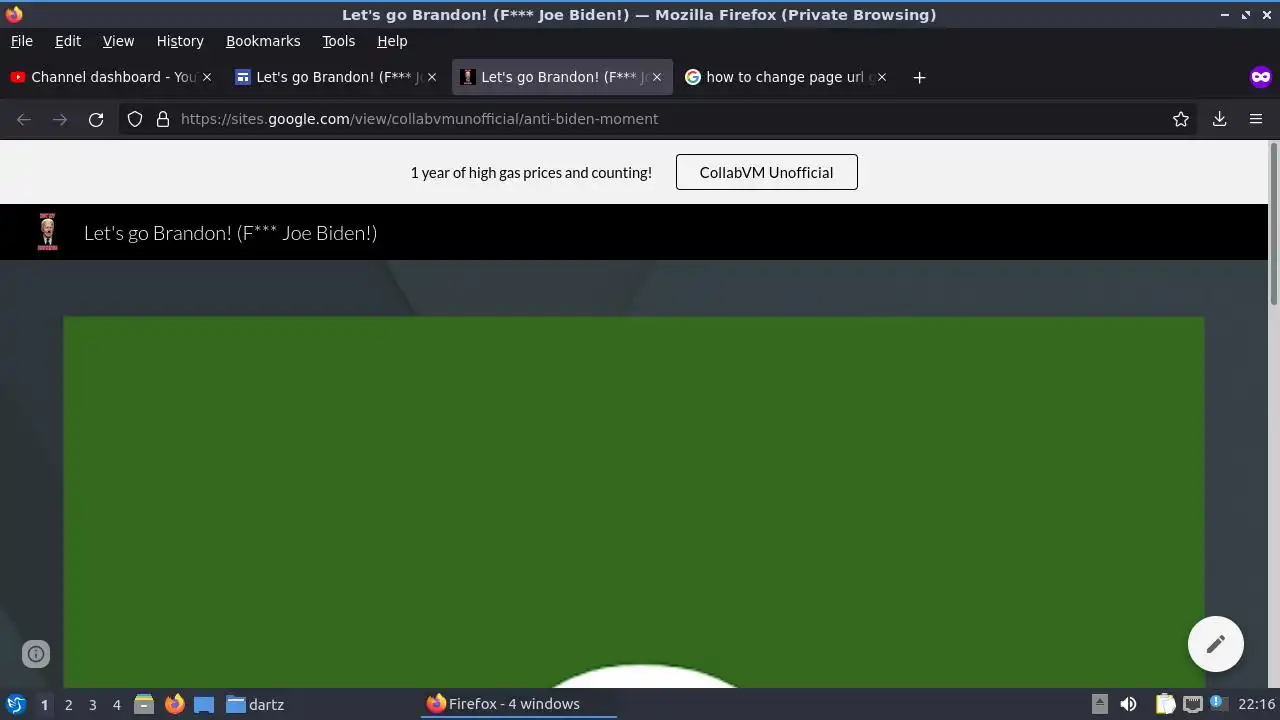
Task: Click the private browsing mask icon
Action: 1260,77
